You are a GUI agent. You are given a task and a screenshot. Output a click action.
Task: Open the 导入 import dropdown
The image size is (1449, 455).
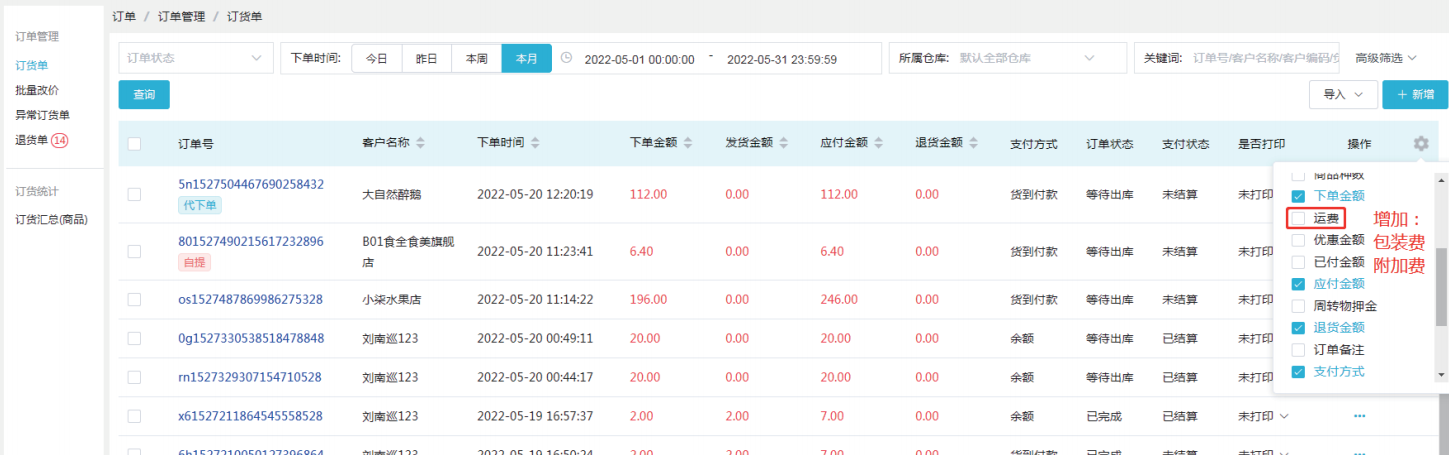point(1343,94)
